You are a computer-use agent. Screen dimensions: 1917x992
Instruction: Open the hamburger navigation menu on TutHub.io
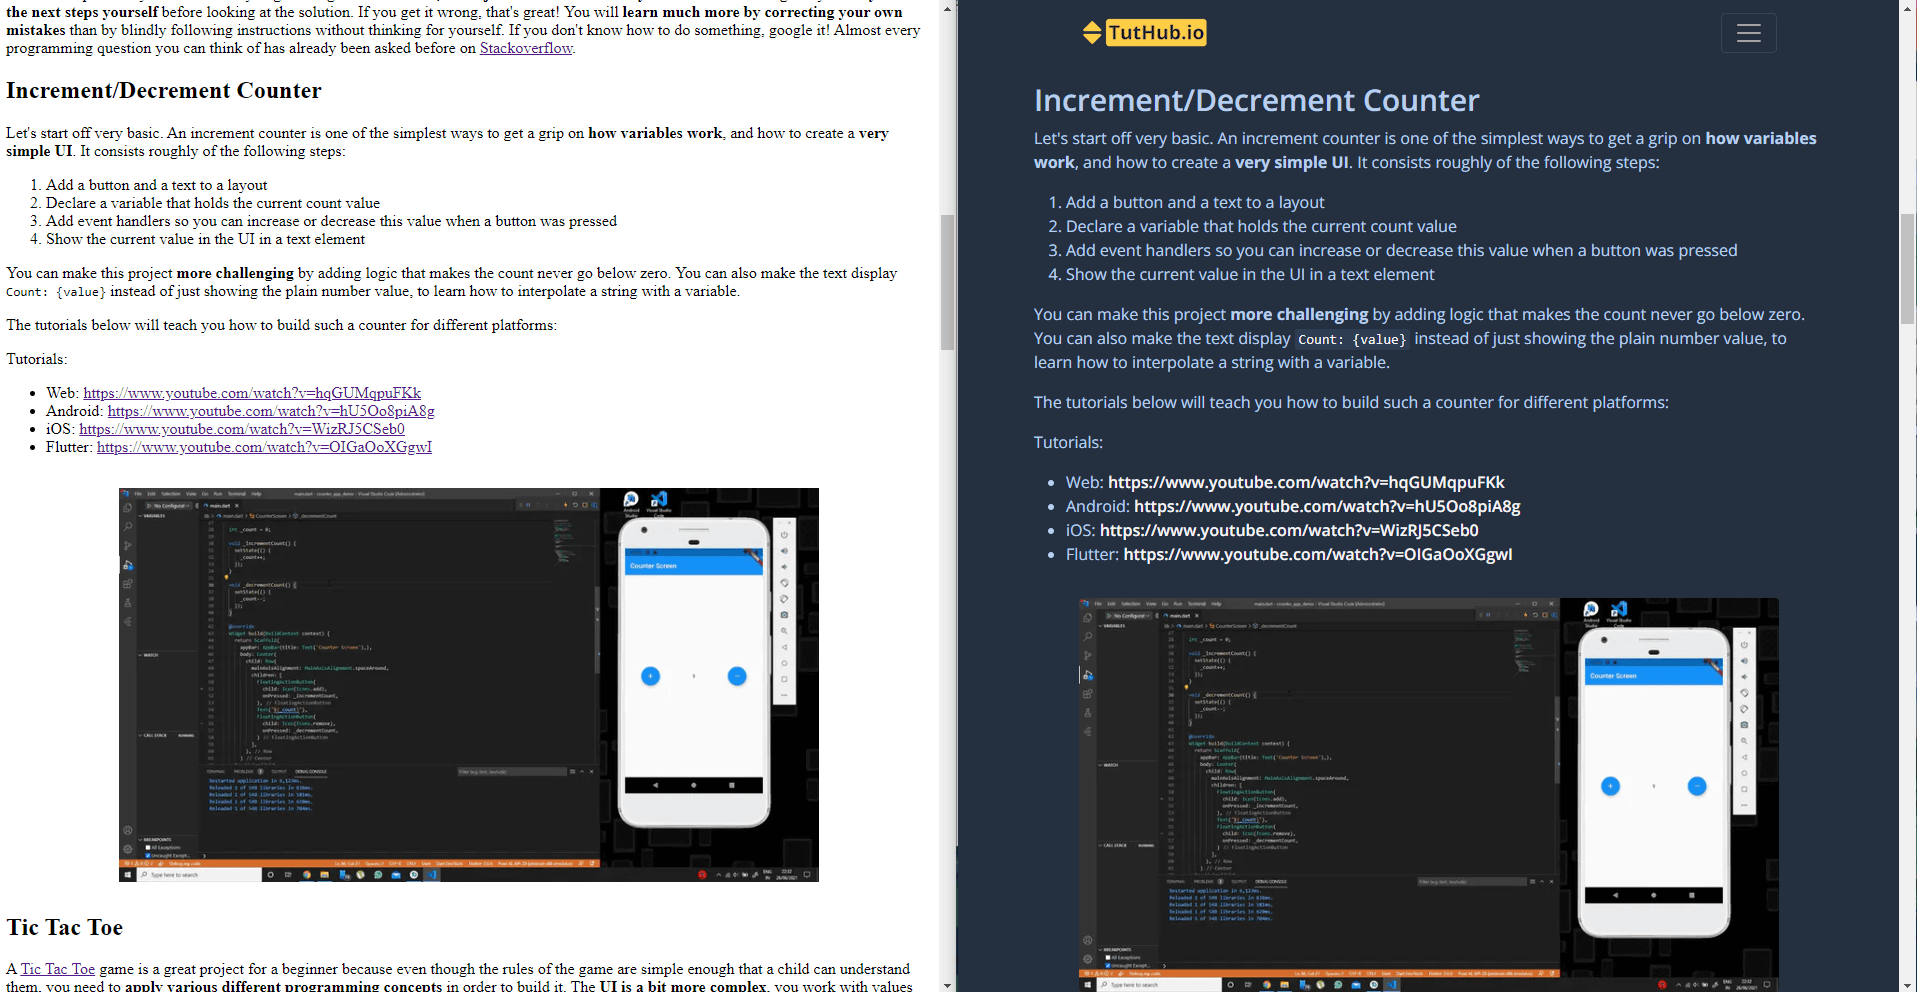click(x=1748, y=33)
